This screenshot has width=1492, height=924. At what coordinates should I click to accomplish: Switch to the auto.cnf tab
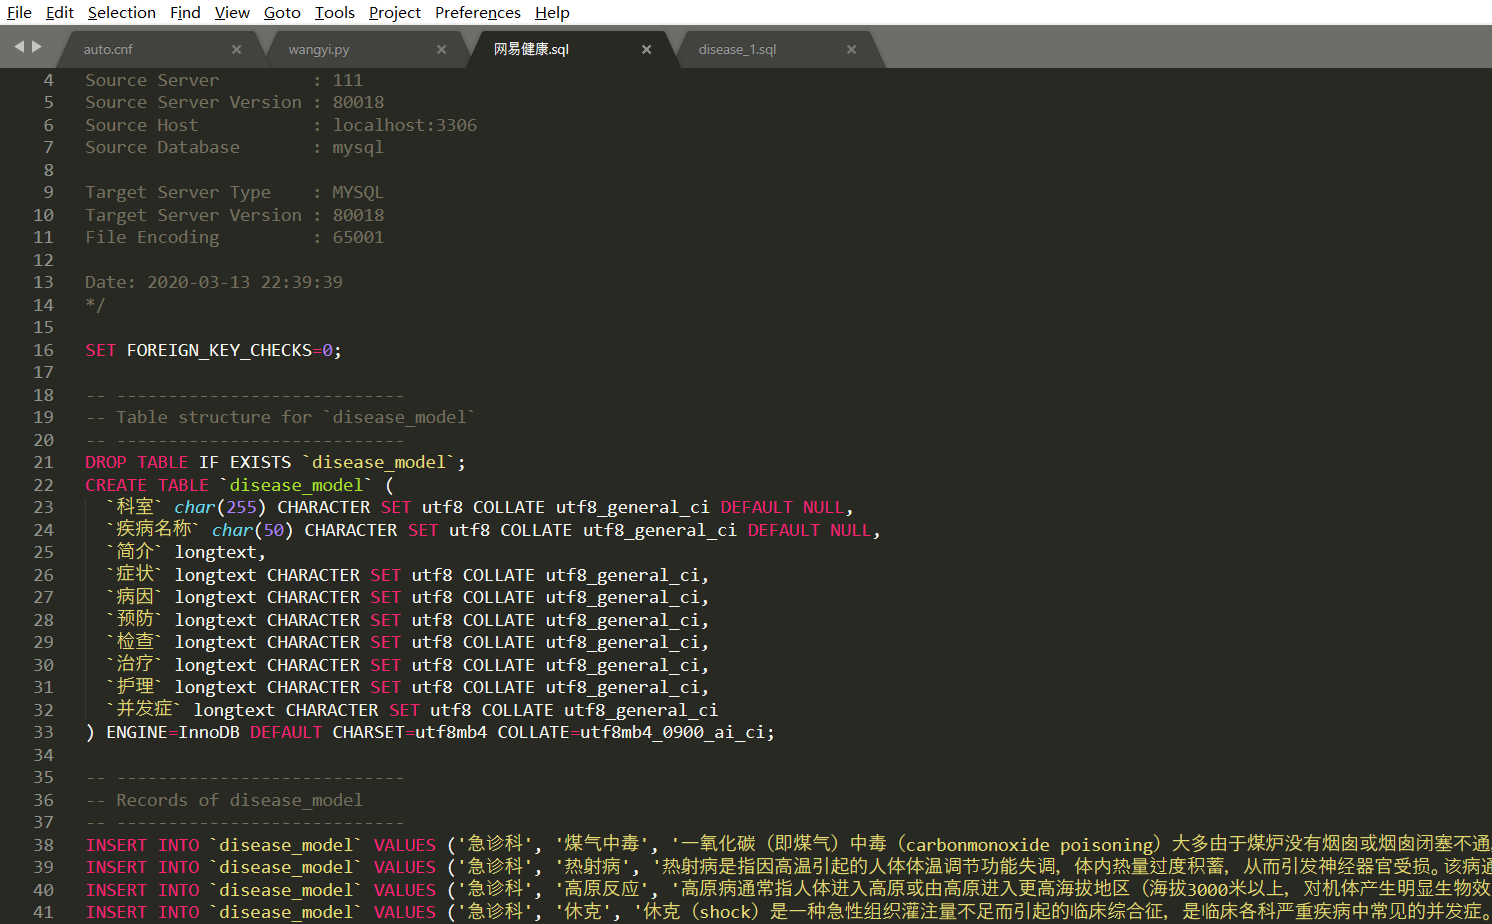[x=108, y=49]
